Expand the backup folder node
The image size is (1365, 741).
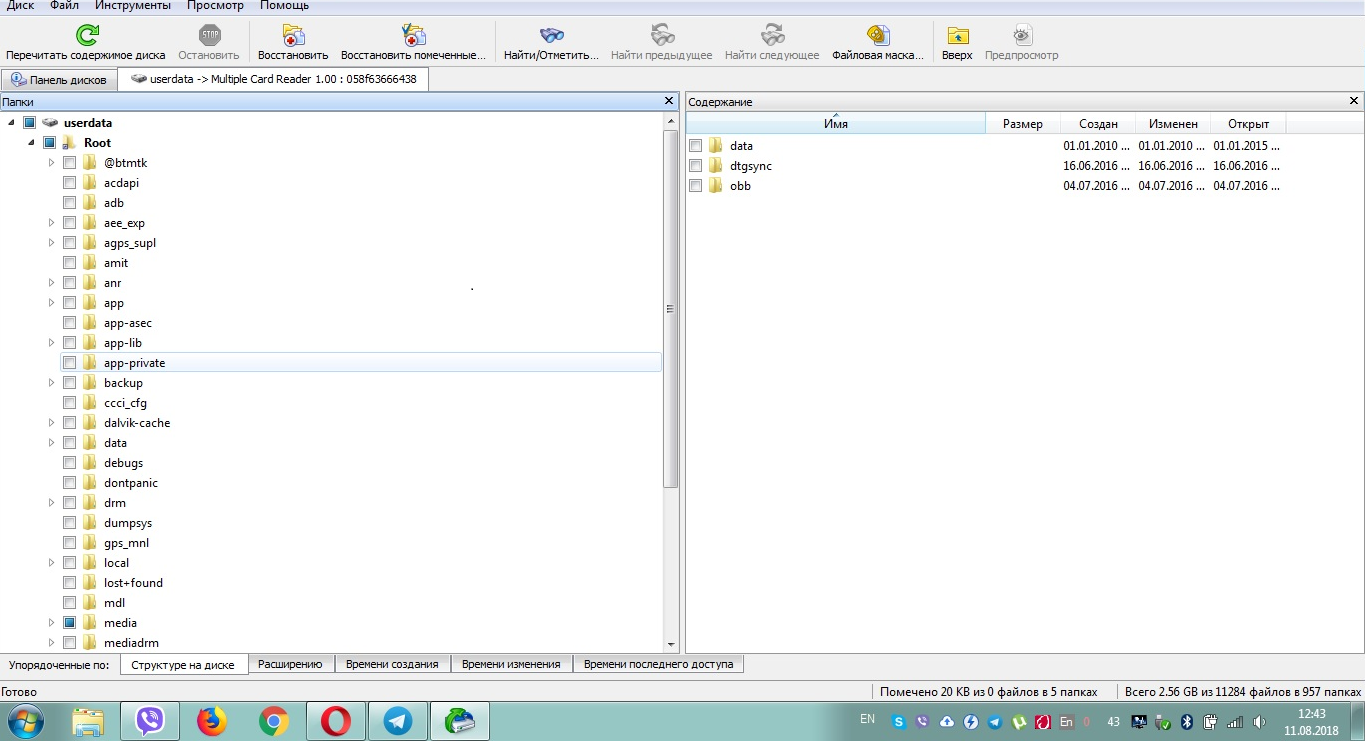[x=52, y=383]
